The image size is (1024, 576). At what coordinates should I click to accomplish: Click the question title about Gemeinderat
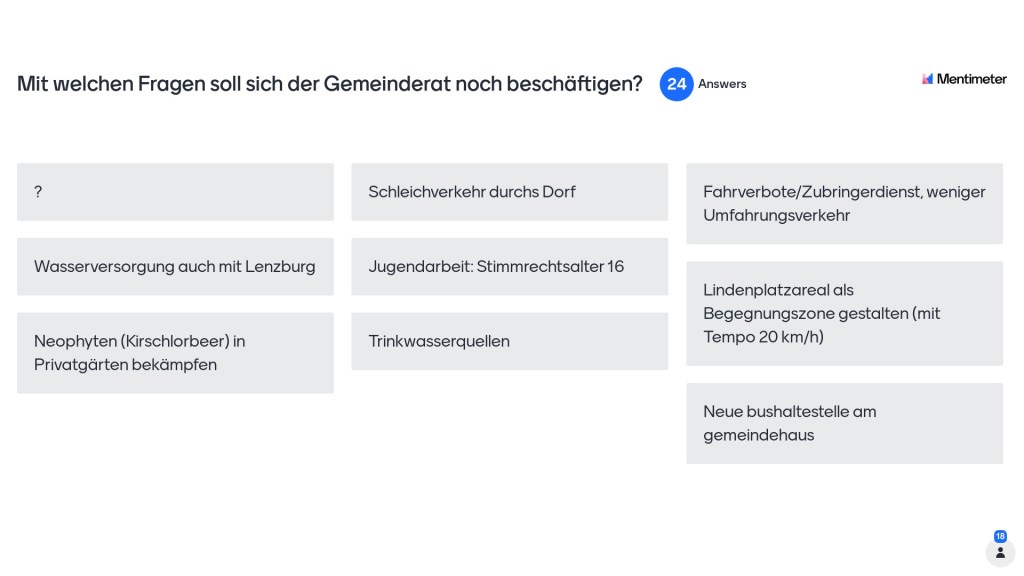coord(330,84)
